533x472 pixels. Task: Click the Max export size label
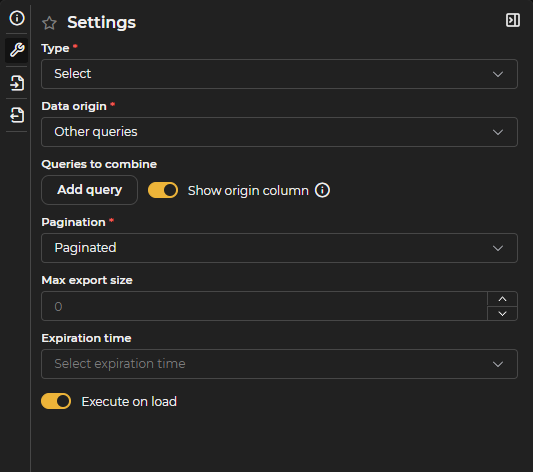[87, 280]
